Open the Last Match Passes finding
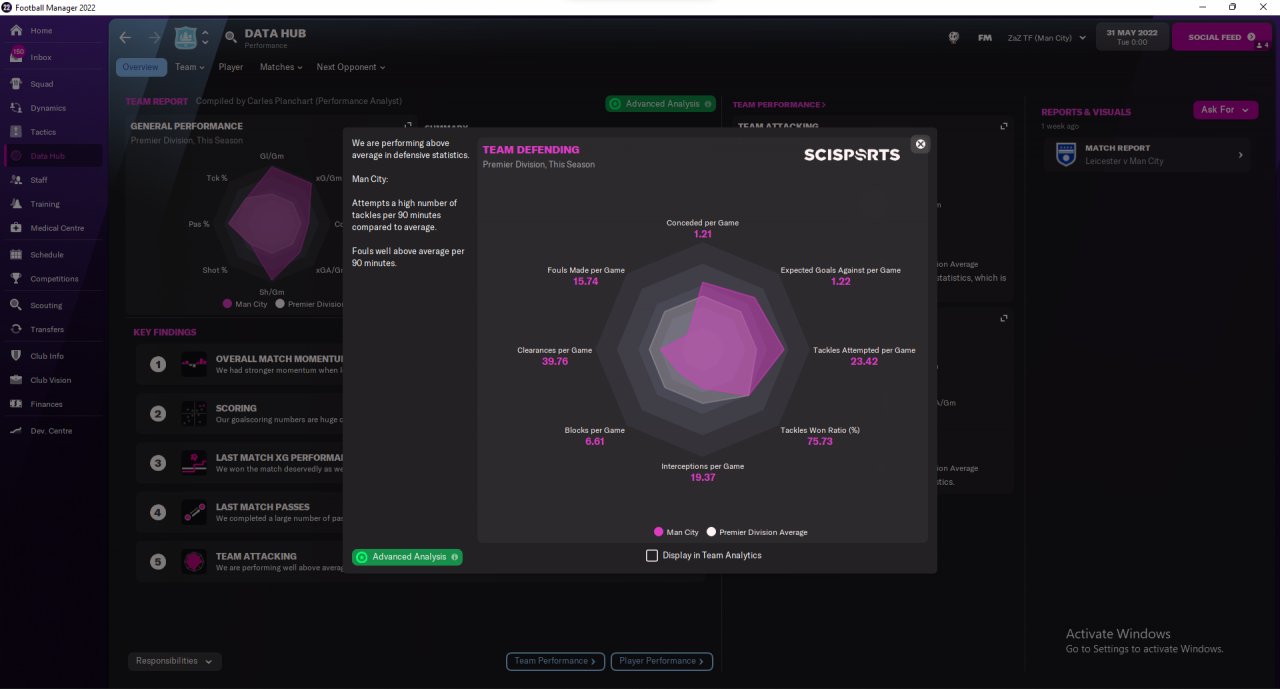 pos(240,512)
